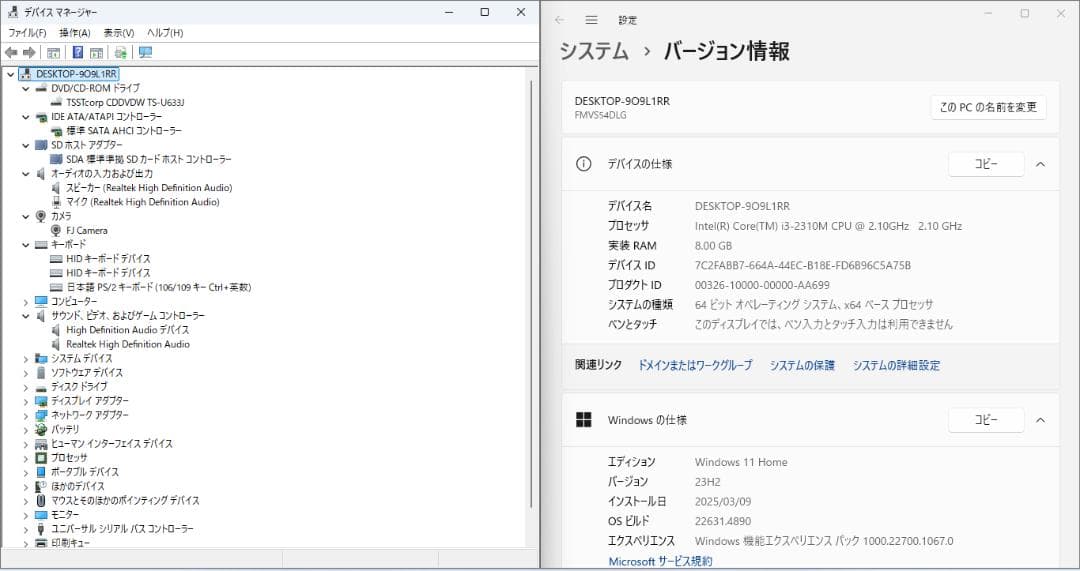Click the info icon beside device specifications
Image resolution: width=1080 pixels, height=571 pixels.
tap(583, 164)
